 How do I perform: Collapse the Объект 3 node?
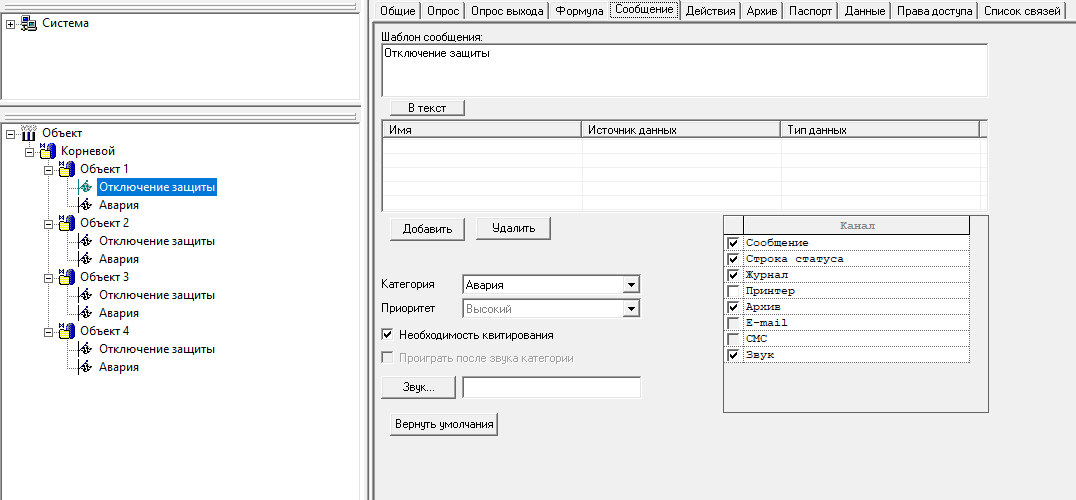(x=48, y=278)
